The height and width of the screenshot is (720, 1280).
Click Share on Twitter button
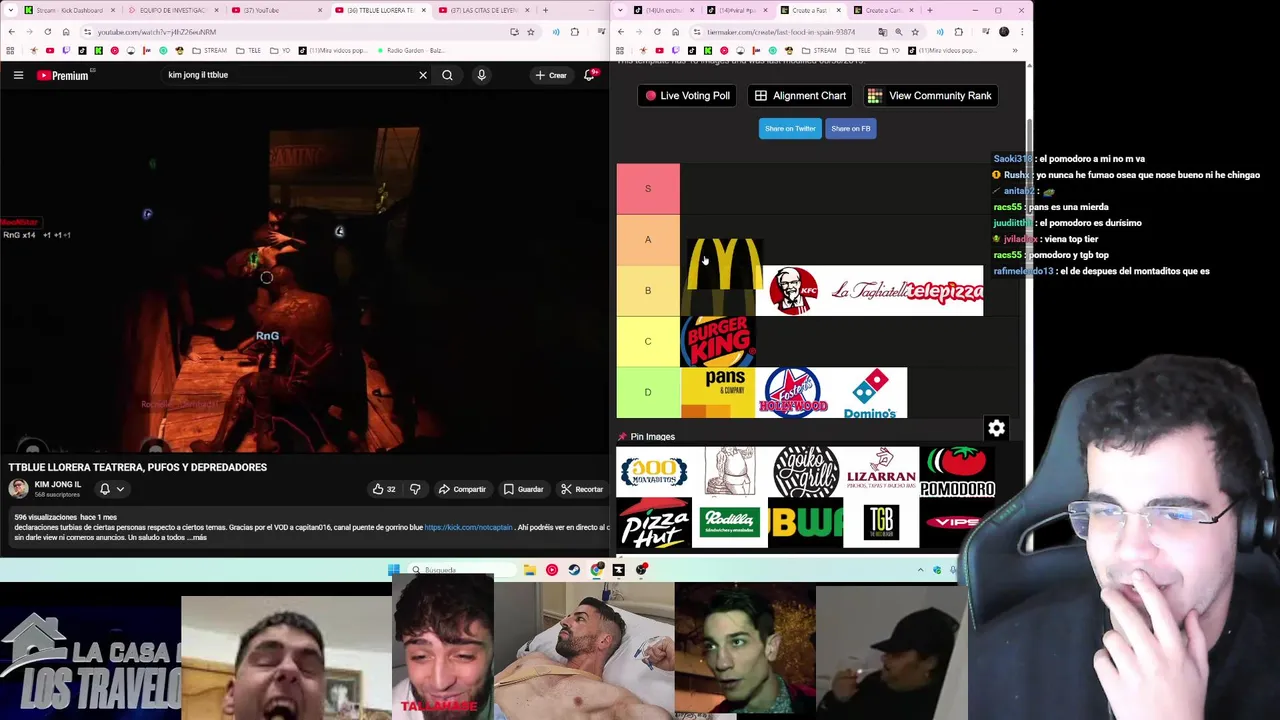tap(790, 128)
